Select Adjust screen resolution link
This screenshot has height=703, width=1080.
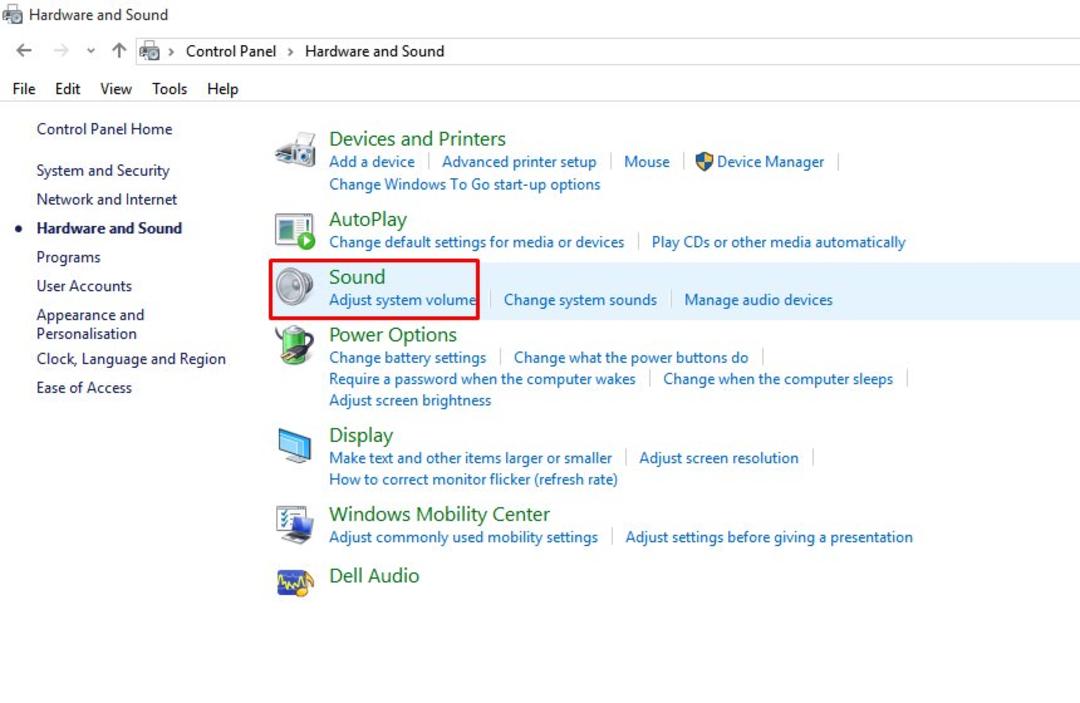click(718, 459)
